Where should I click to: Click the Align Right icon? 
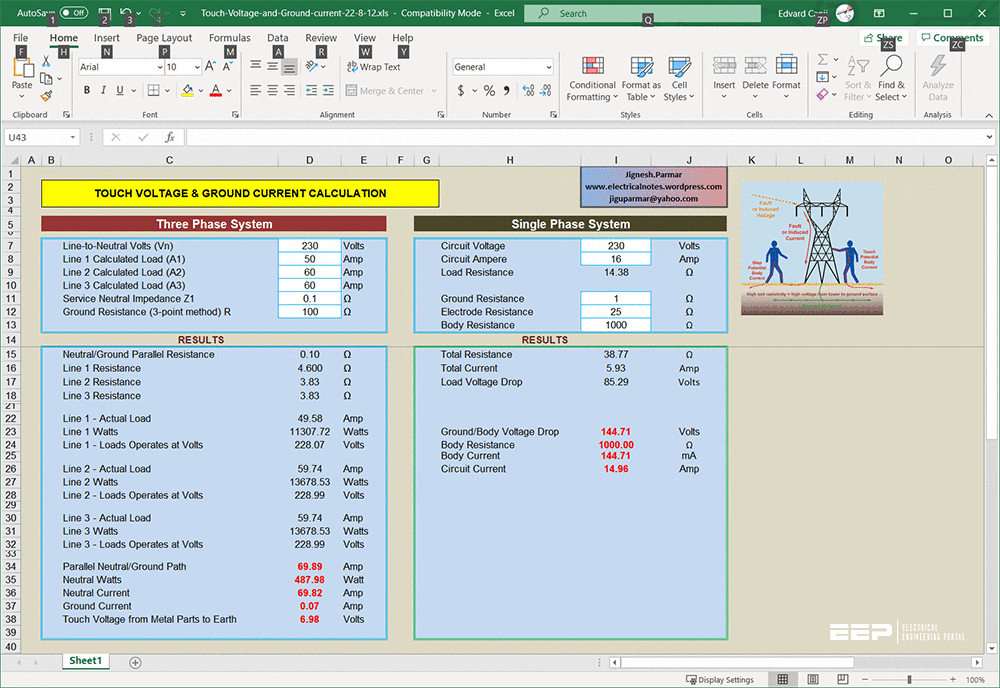tap(290, 91)
